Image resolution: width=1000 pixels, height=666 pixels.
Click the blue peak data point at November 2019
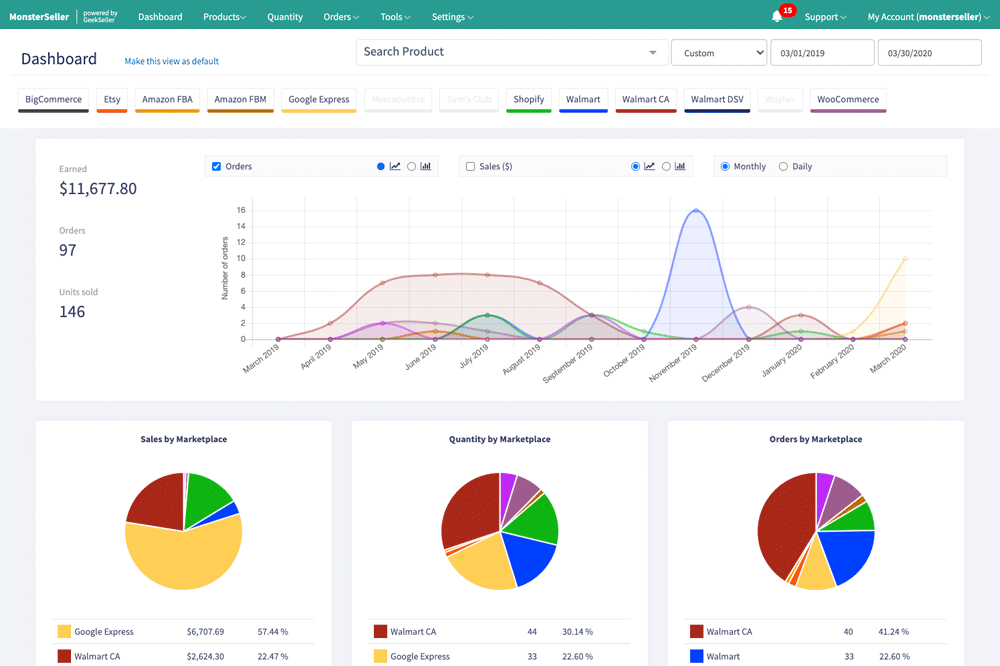coord(696,210)
